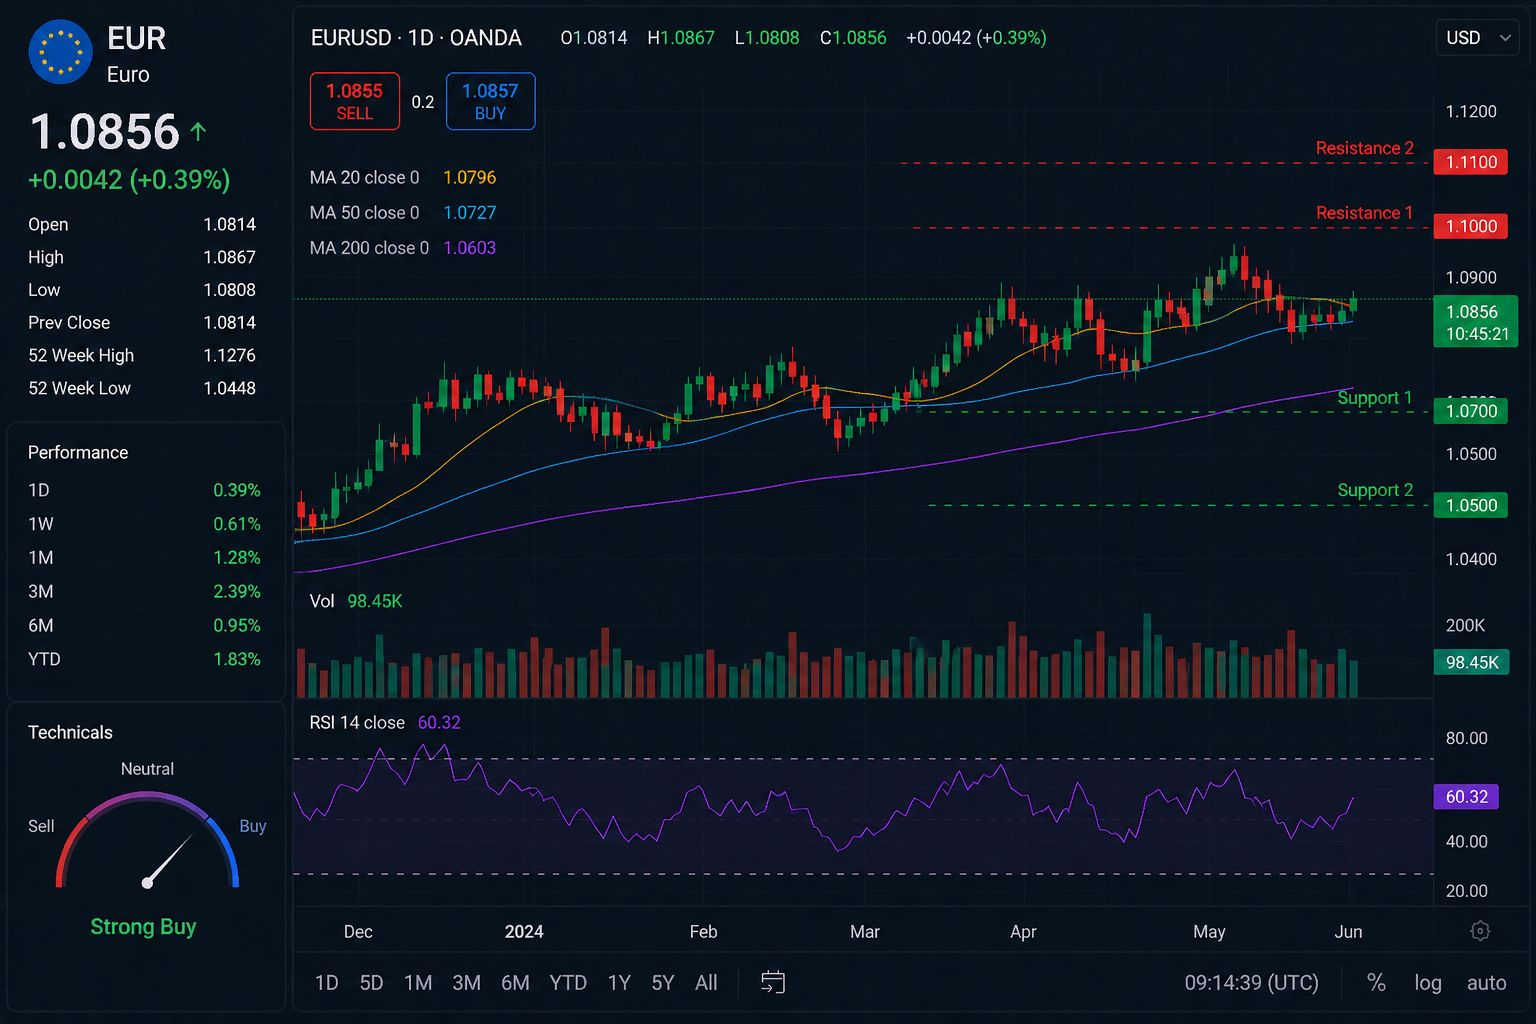
Task: Select the 1Y time range
Action: click(619, 983)
